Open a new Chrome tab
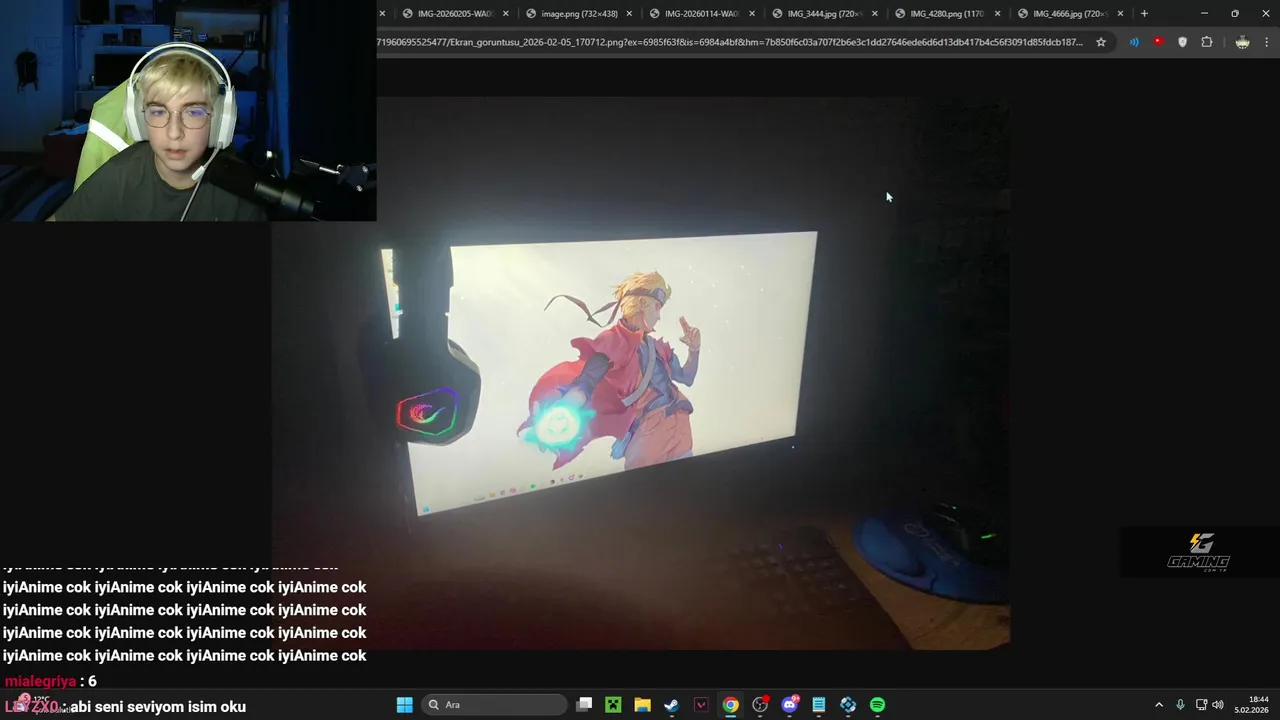The height and width of the screenshot is (720, 1280). [x=1144, y=13]
